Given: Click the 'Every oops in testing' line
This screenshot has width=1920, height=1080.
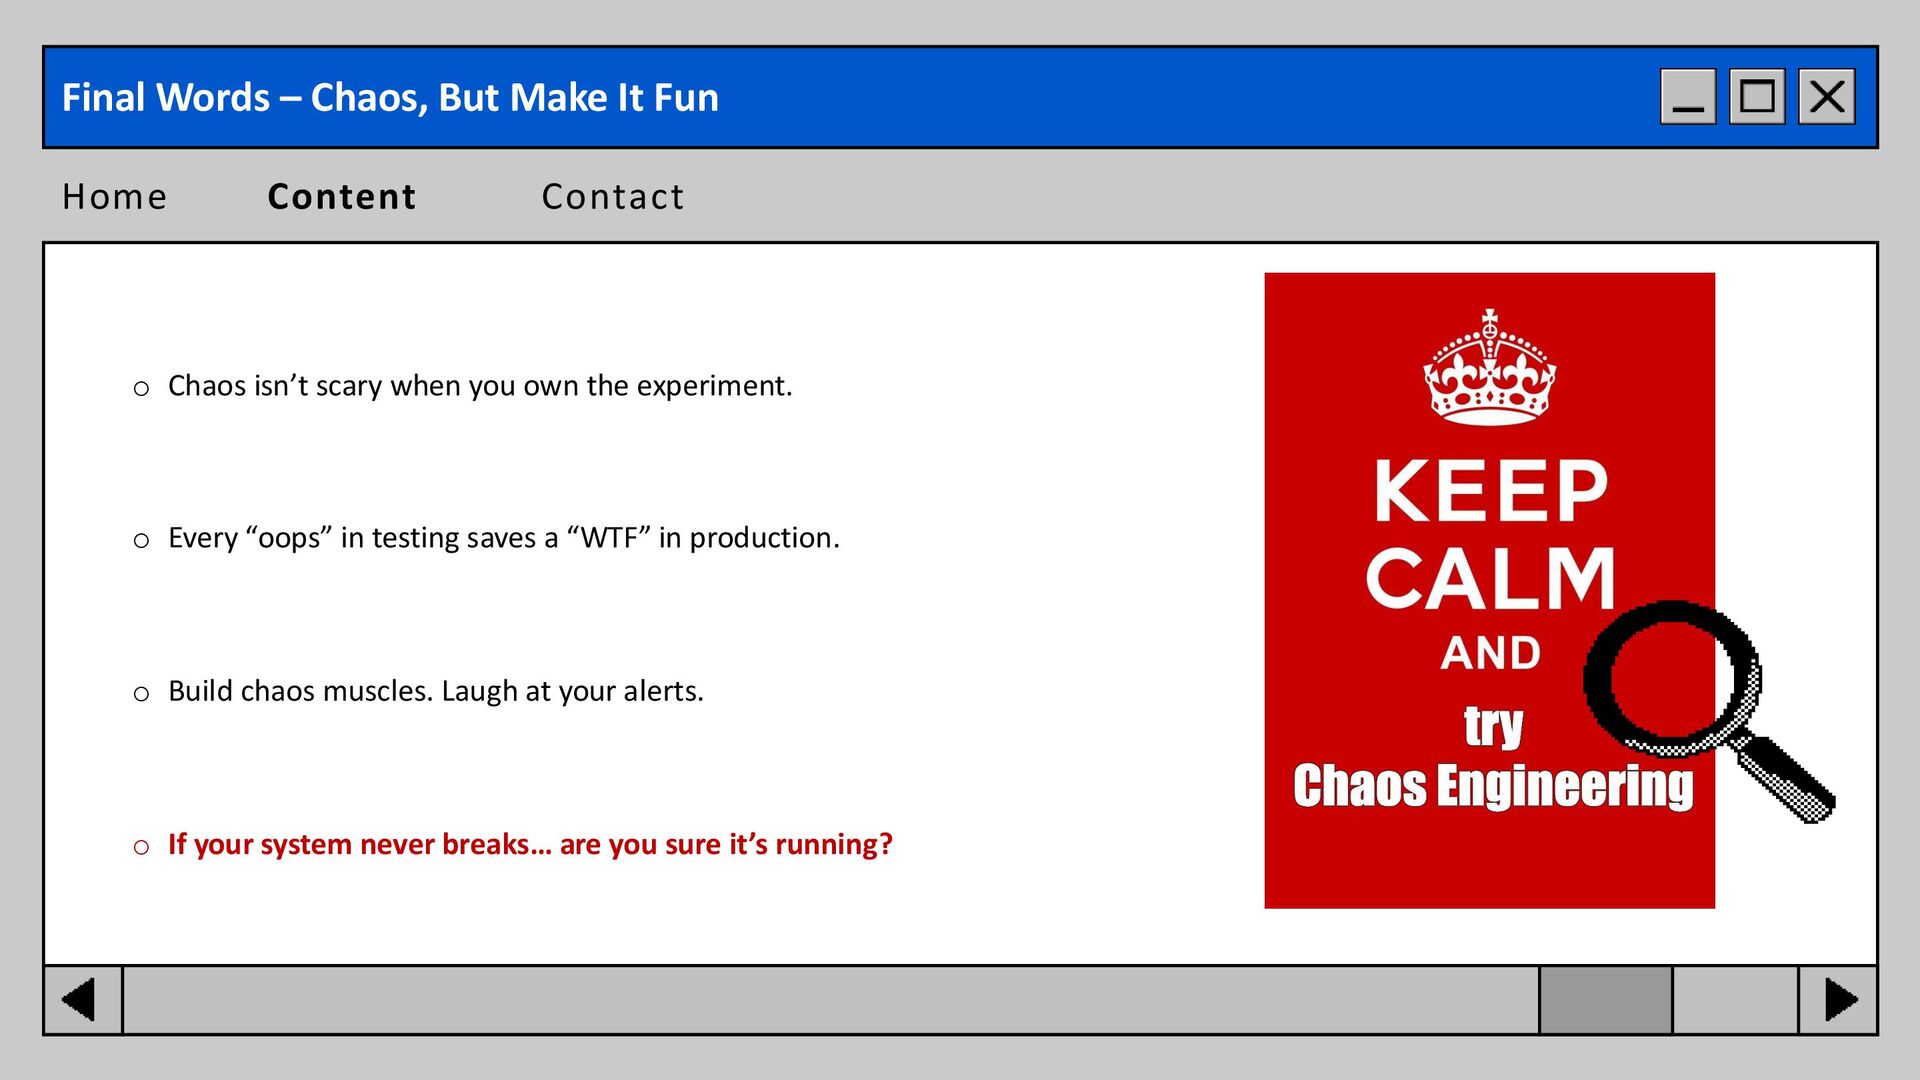Looking at the screenshot, I should (503, 538).
